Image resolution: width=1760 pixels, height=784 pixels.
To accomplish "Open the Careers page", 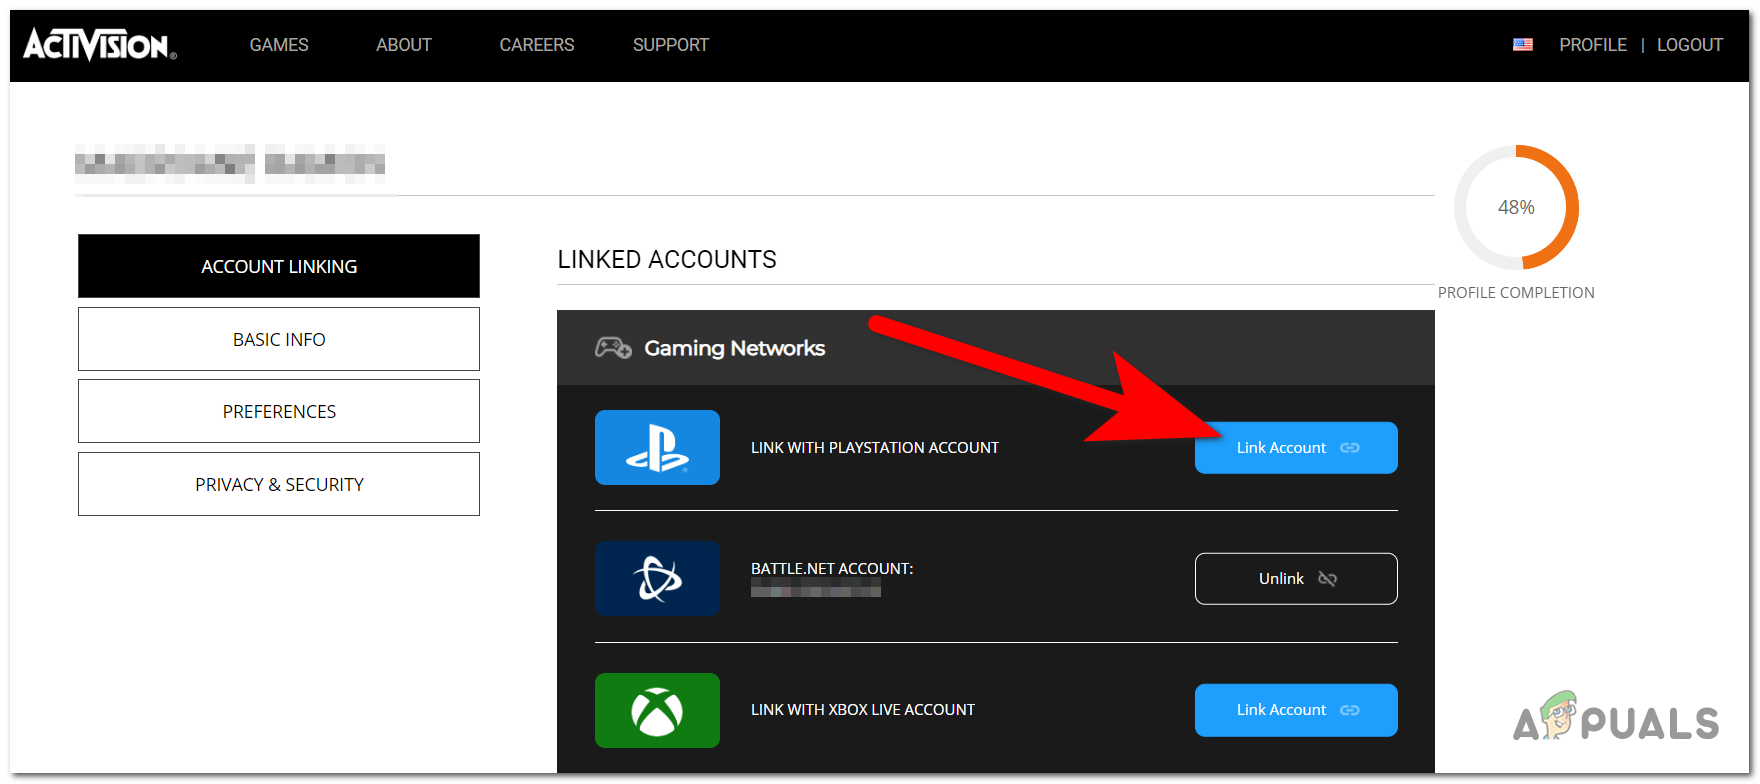I will [x=537, y=45].
